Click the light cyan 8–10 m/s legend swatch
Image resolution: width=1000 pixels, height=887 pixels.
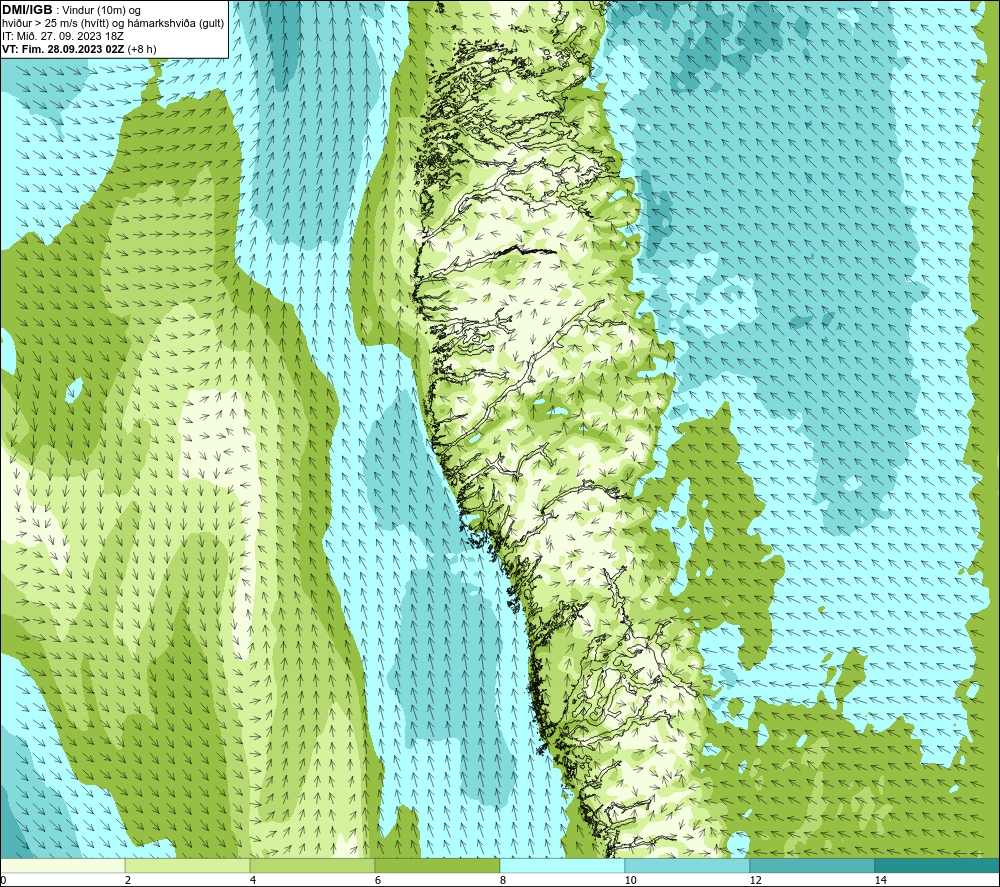point(562,865)
